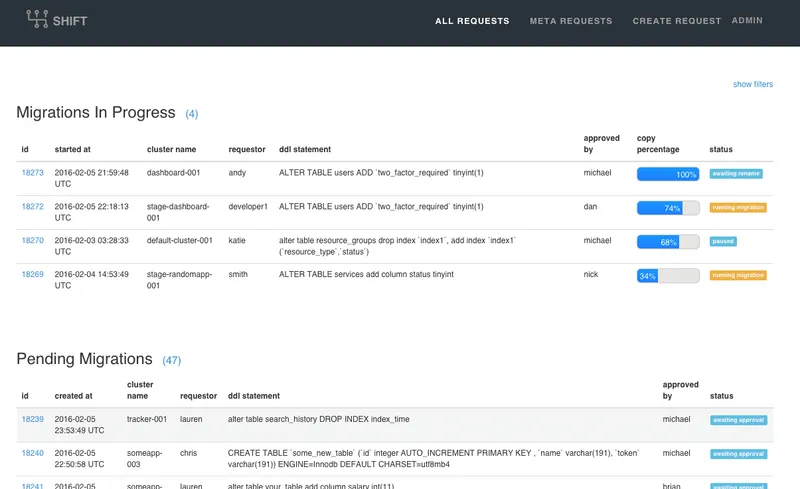Open migration 18273
The height and width of the screenshot is (489, 800).
coord(33,173)
